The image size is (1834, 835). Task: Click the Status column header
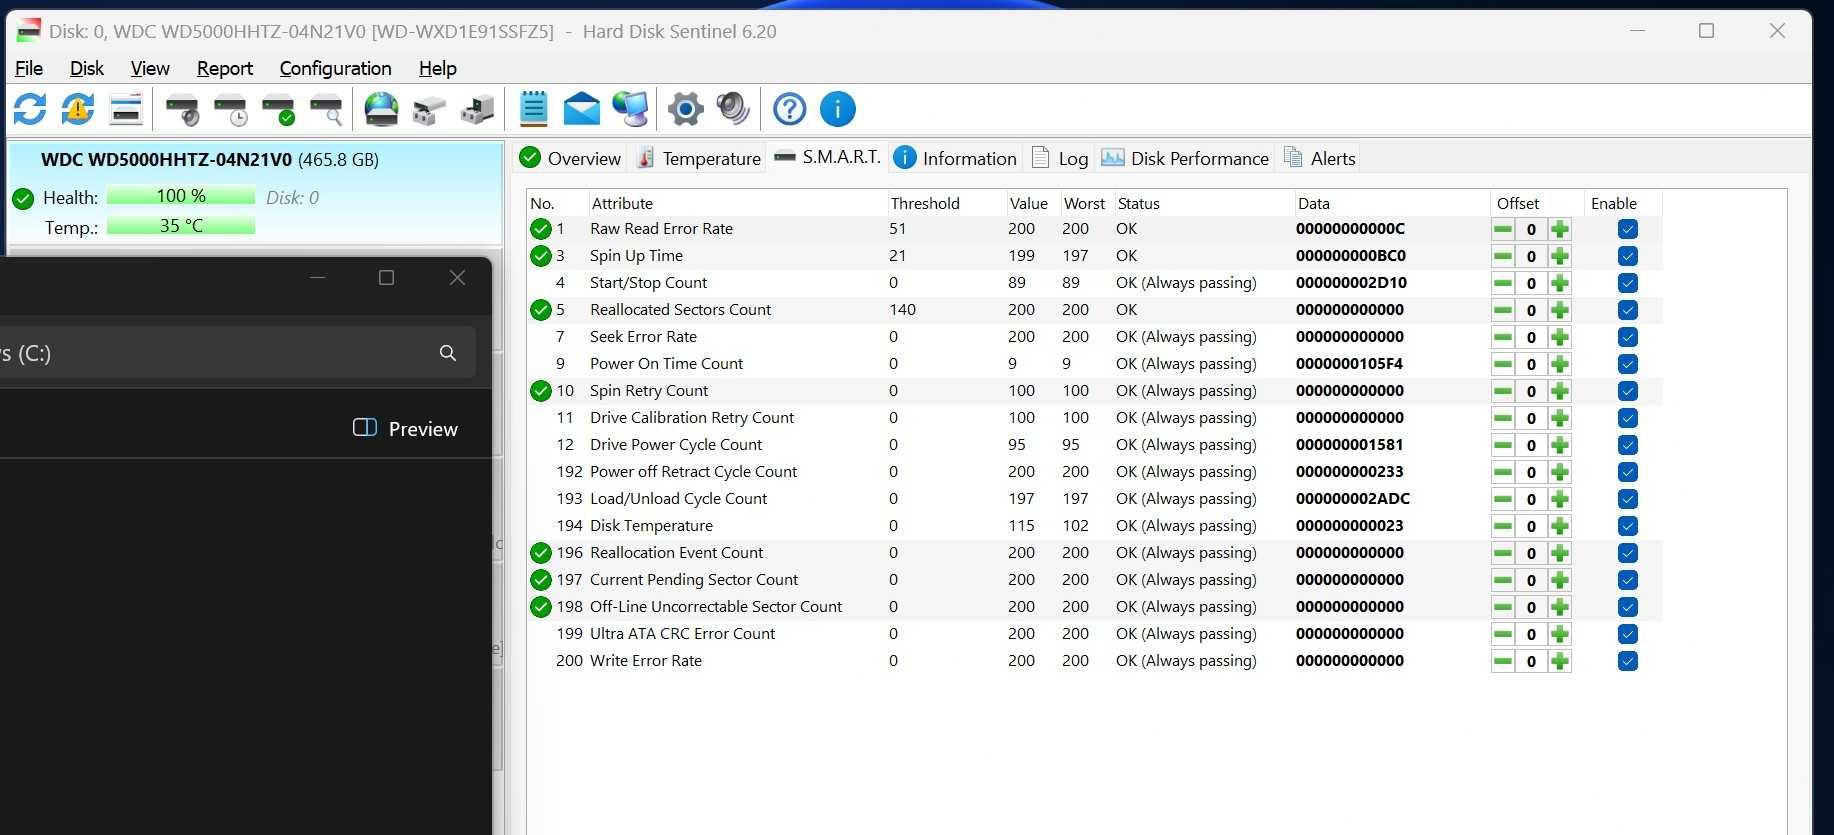(x=1204, y=203)
